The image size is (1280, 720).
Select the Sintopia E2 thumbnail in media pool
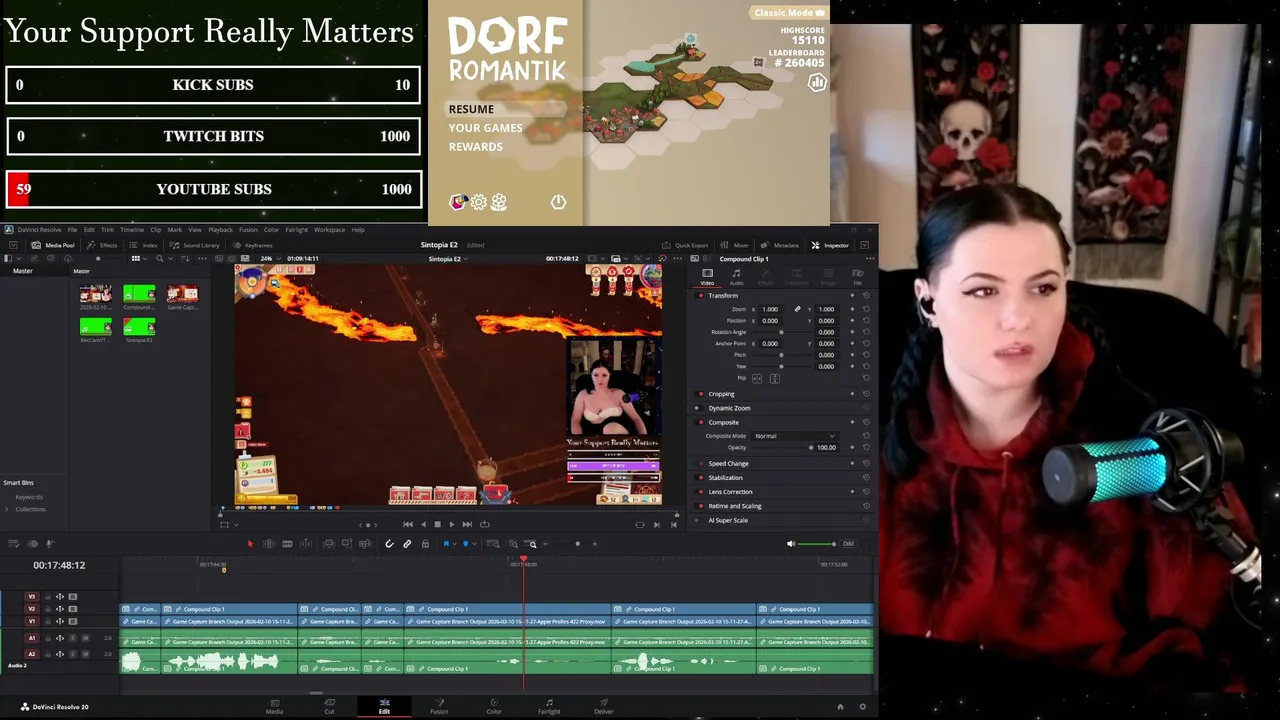click(139, 327)
